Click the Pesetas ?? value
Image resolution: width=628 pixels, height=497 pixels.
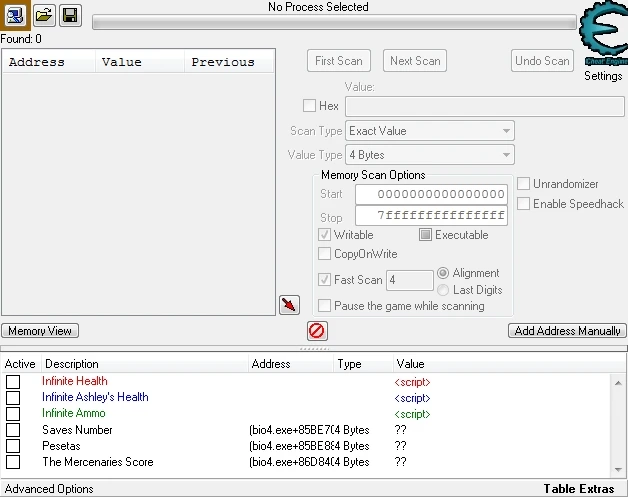tap(401, 446)
